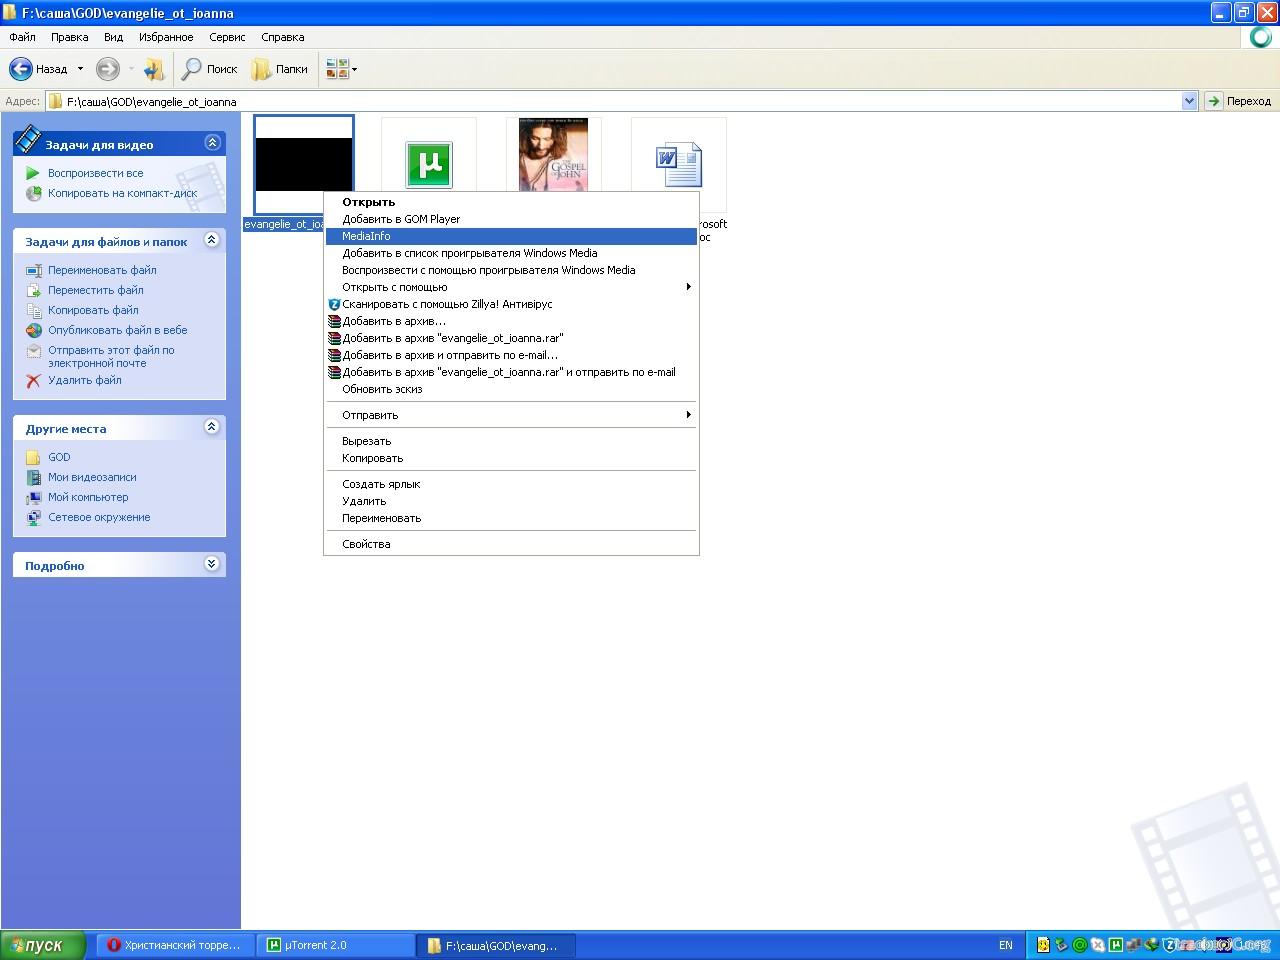The image size is (1280, 960).
Task: Open the Views mode toolbar icon
Action: (x=338, y=69)
